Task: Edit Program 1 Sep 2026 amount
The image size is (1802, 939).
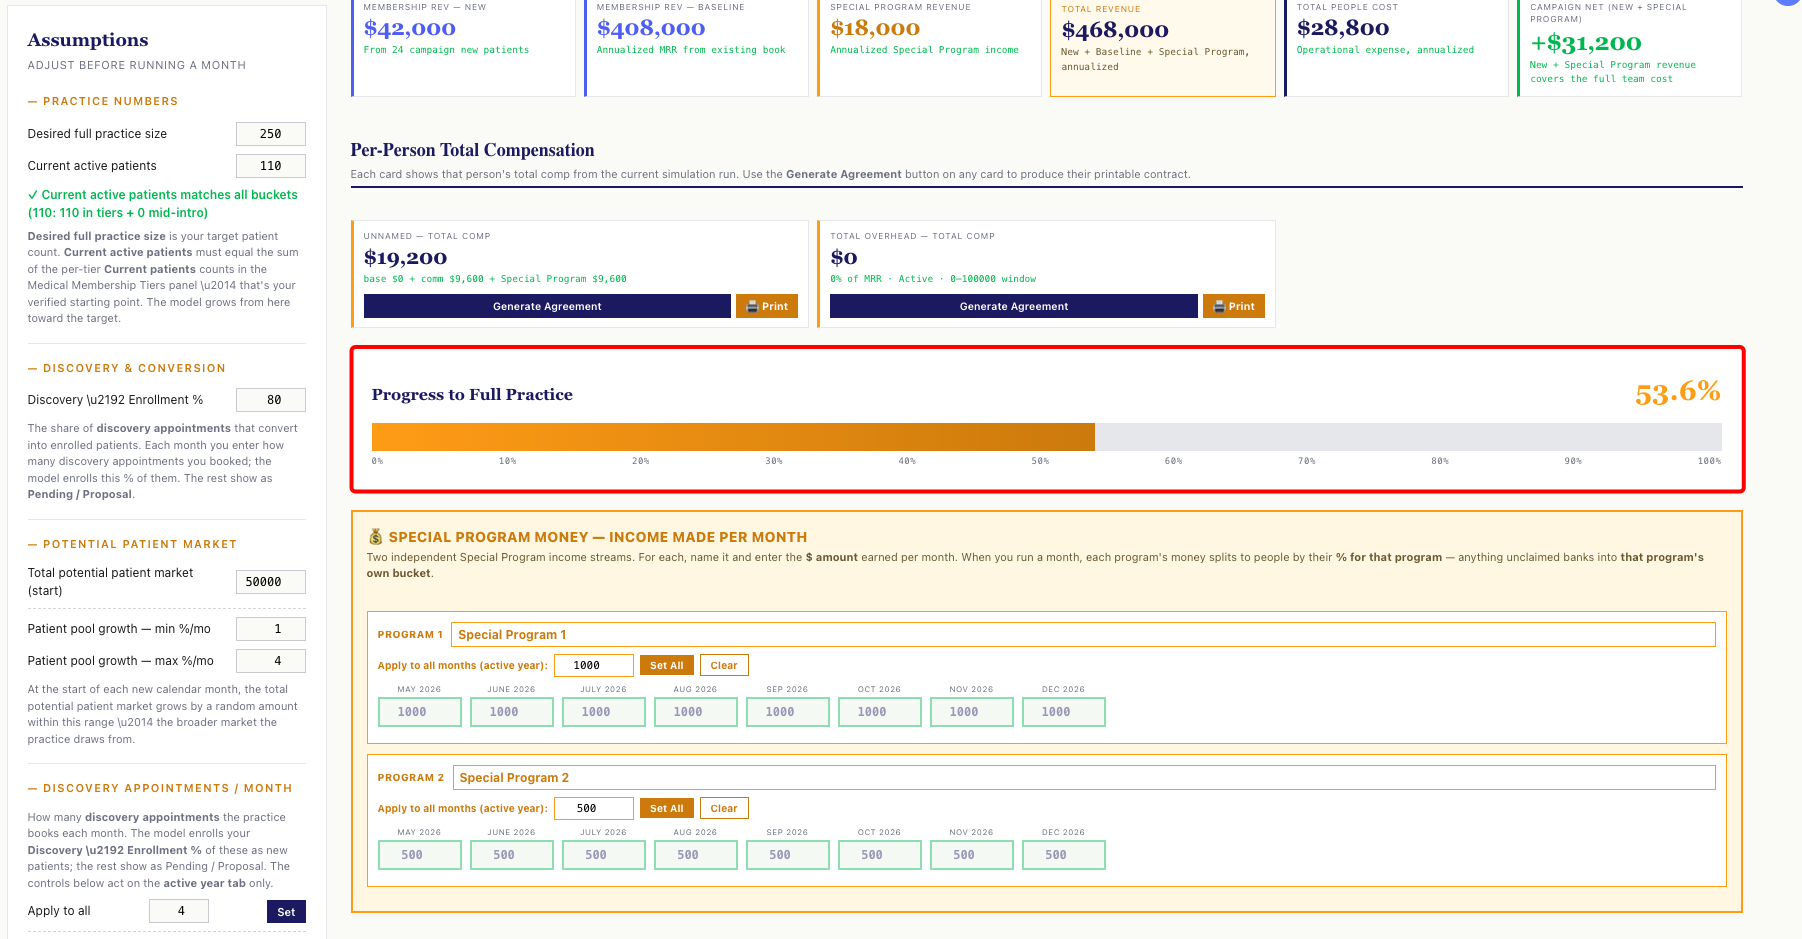Action: 788,712
